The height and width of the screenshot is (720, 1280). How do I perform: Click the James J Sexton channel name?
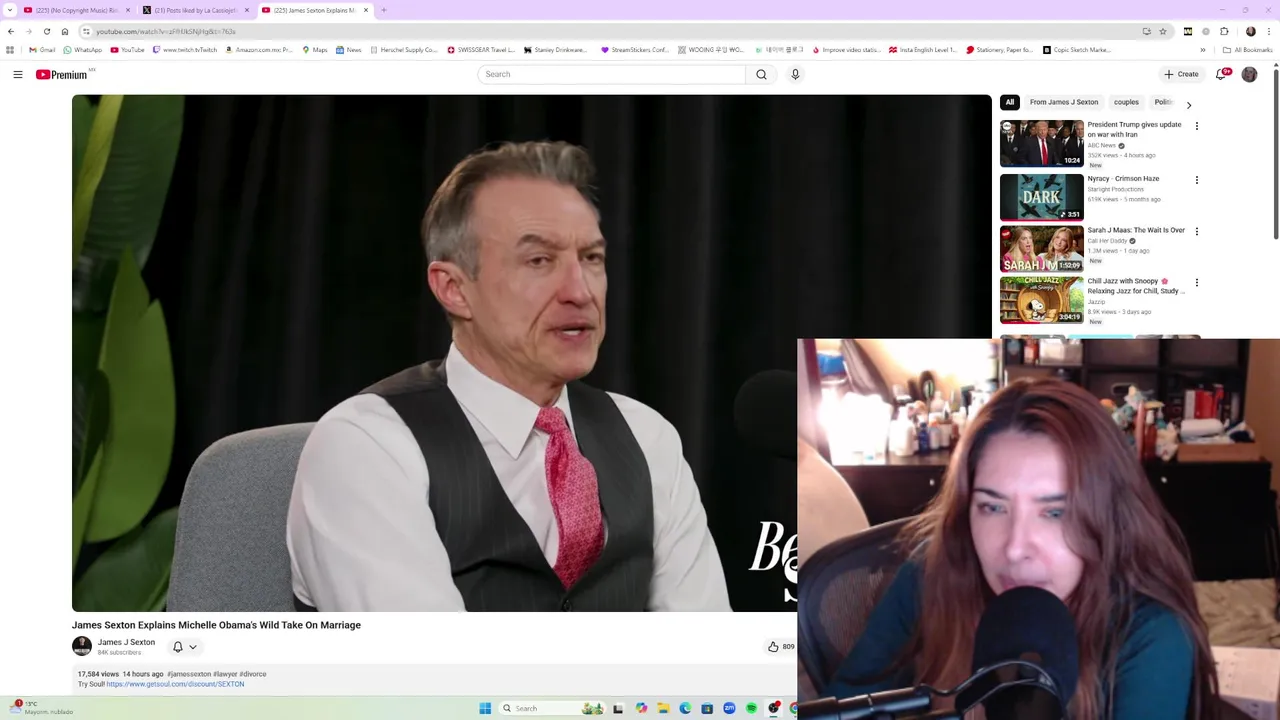(x=126, y=642)
